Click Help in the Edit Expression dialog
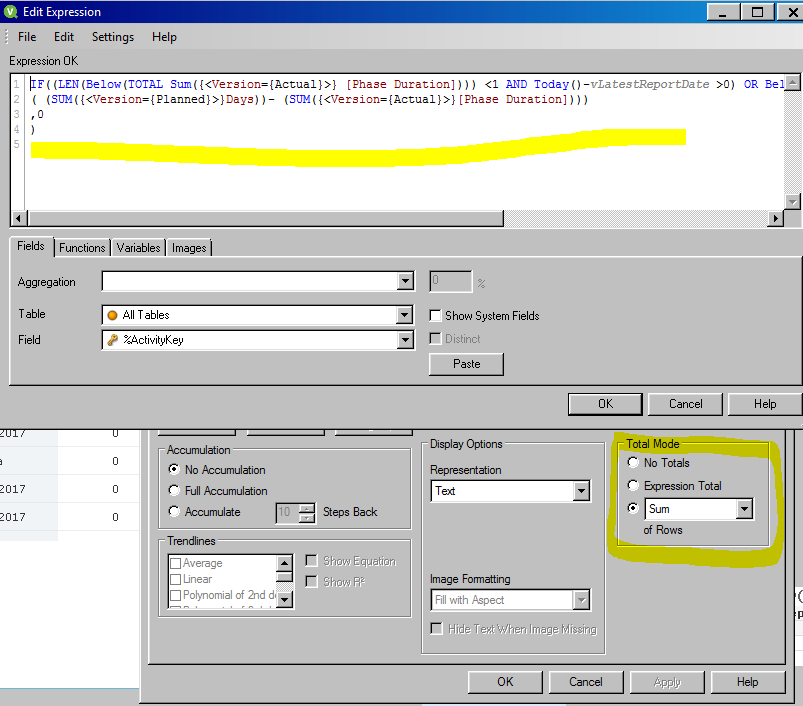The image size is (803, 706). point(765,404)
